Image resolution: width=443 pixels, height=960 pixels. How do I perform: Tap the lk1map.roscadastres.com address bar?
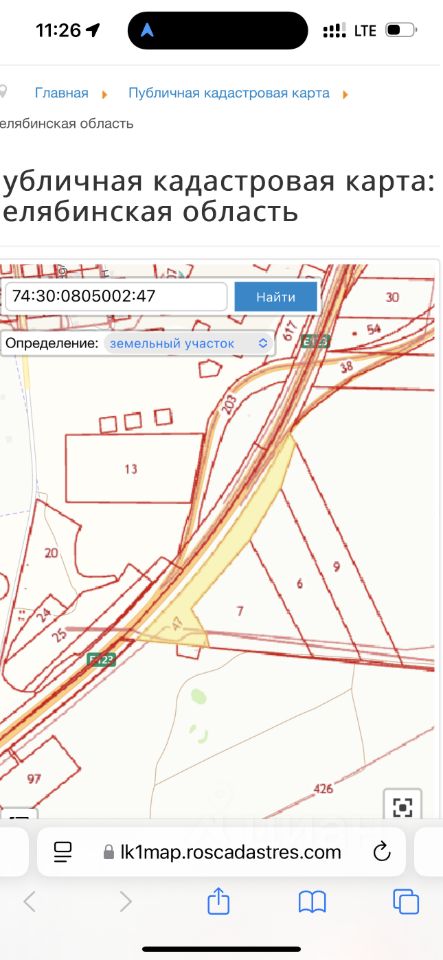tap(221, 852)
